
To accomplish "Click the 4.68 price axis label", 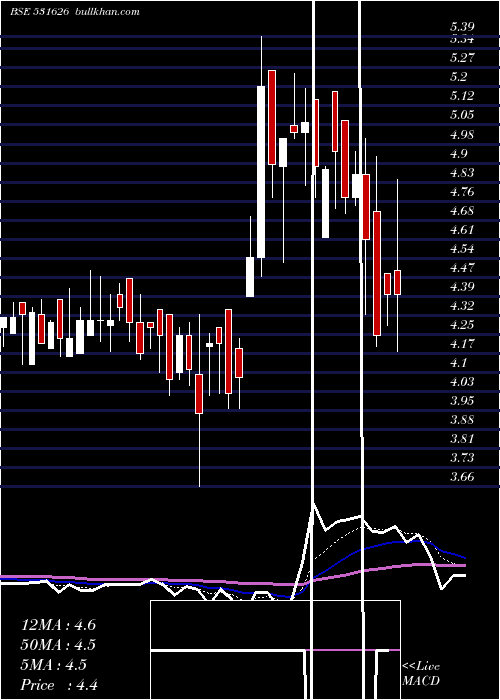I will 462,210.
